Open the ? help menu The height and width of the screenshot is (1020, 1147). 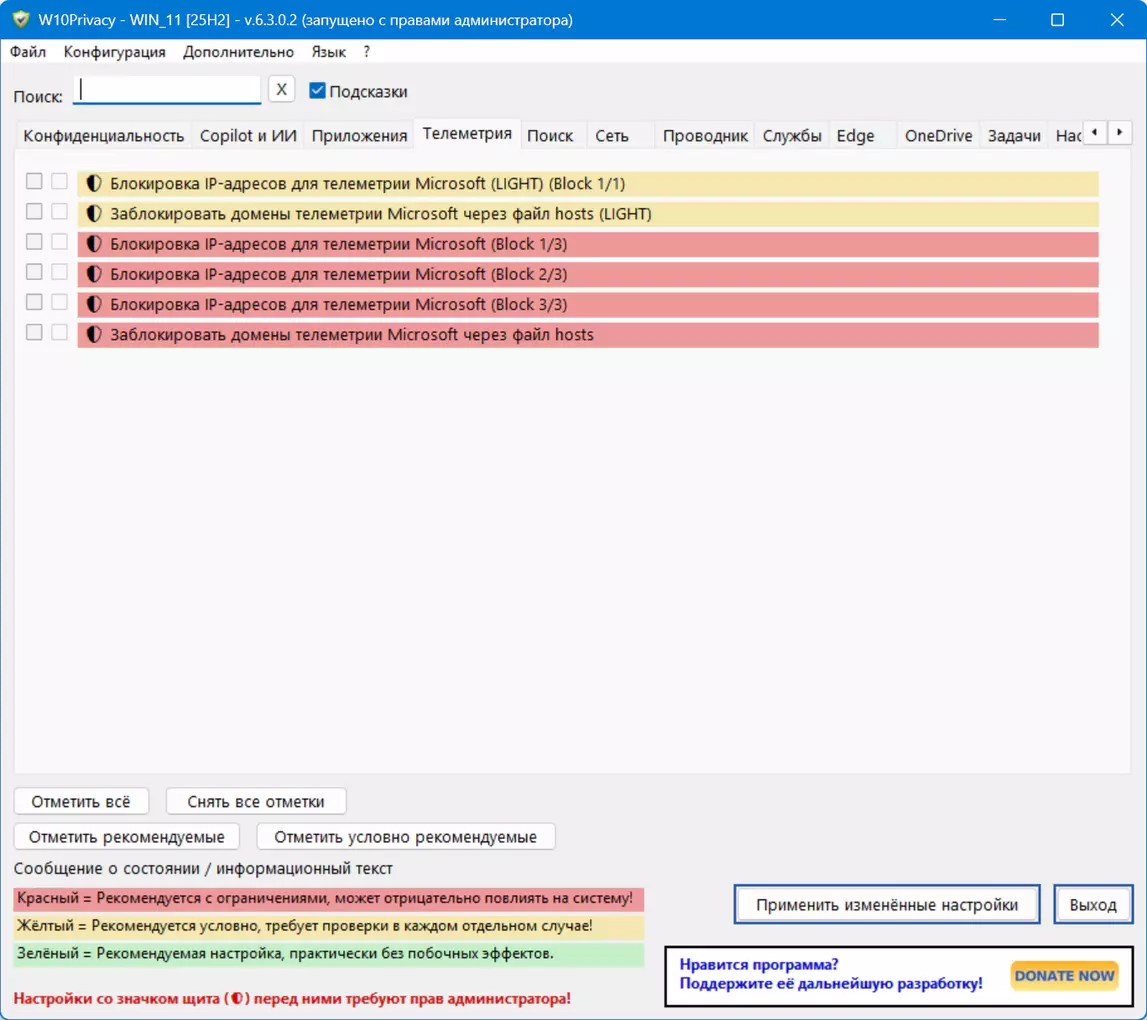point(366,52)
